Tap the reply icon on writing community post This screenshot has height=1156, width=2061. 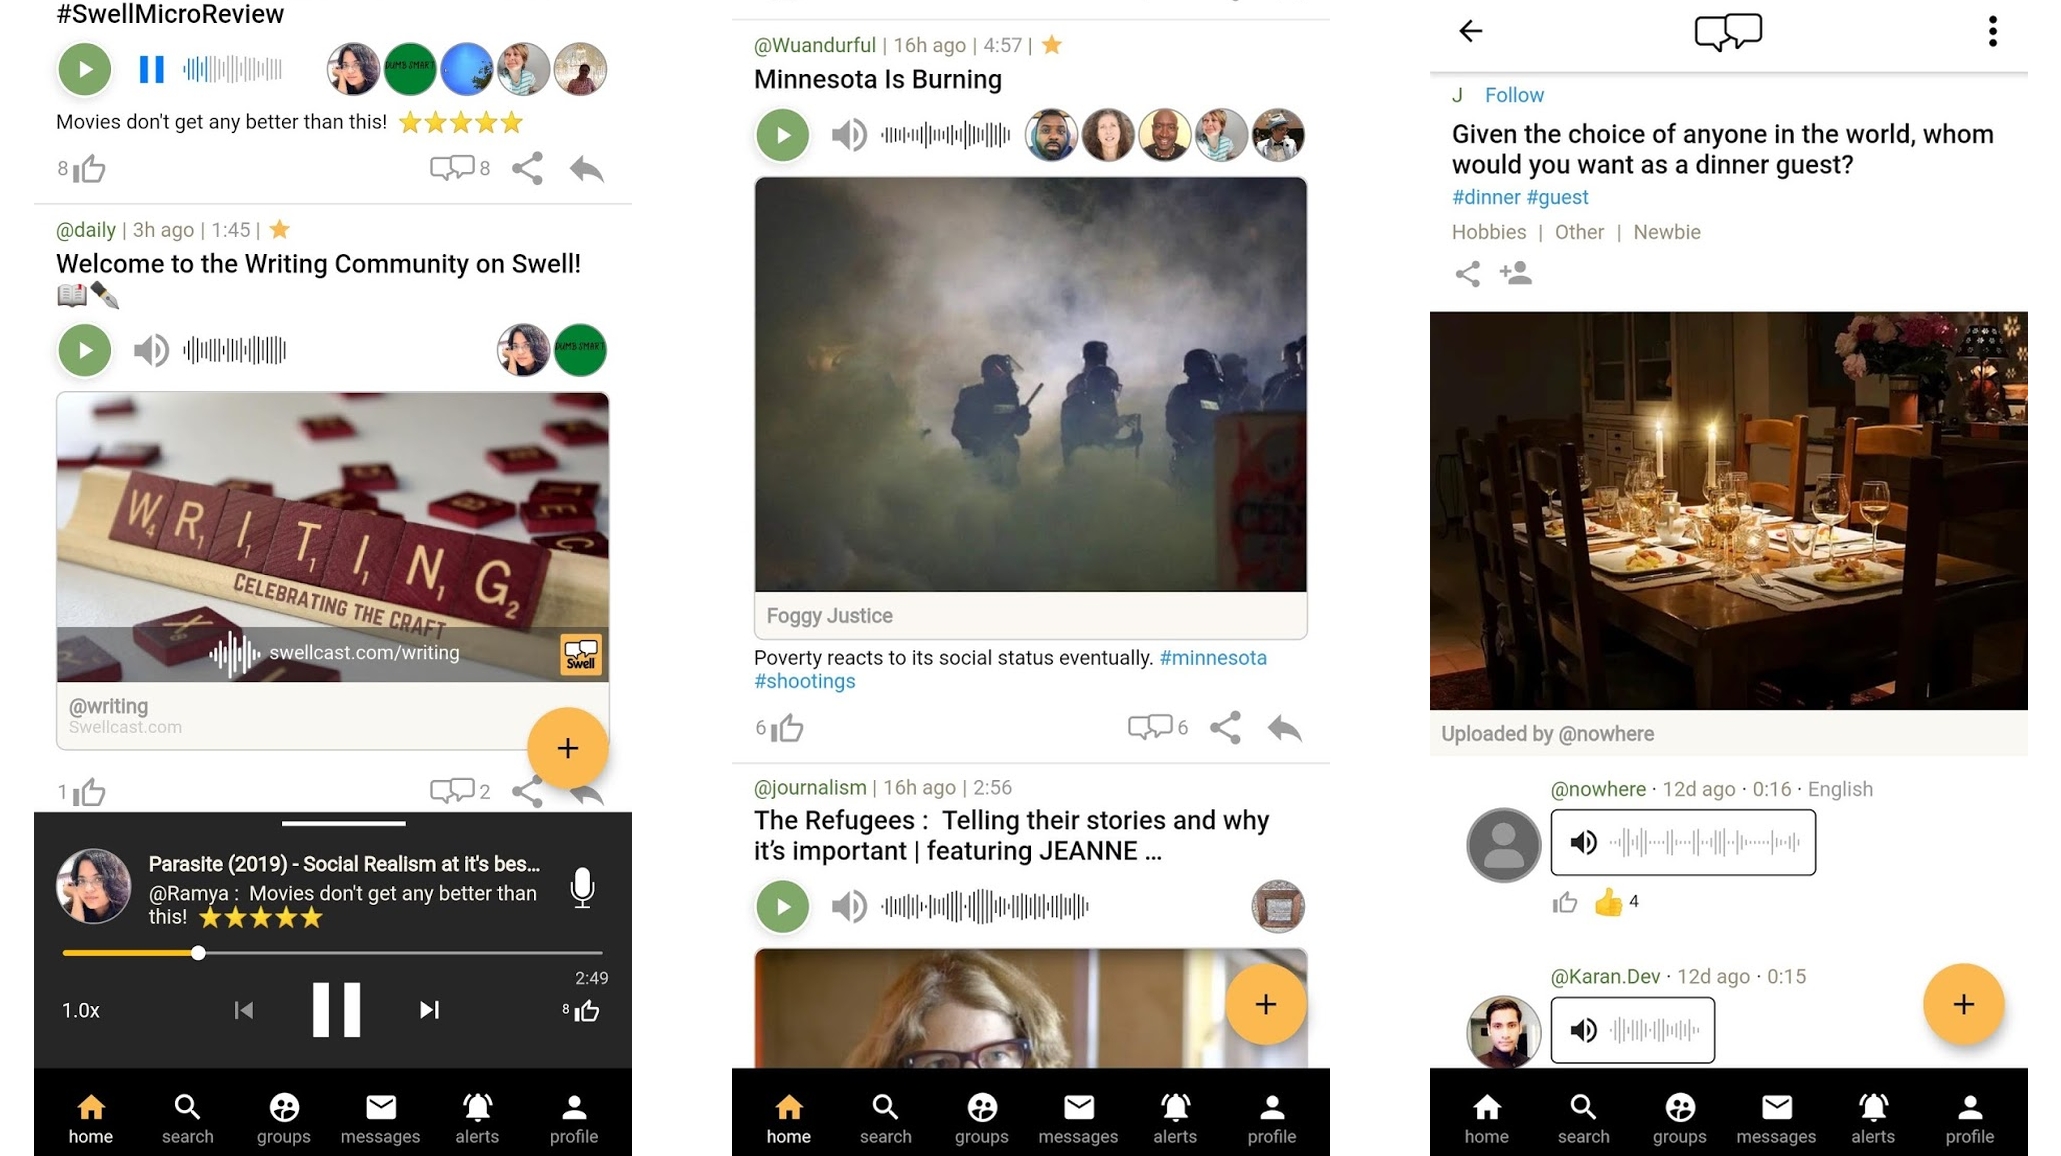587,788
